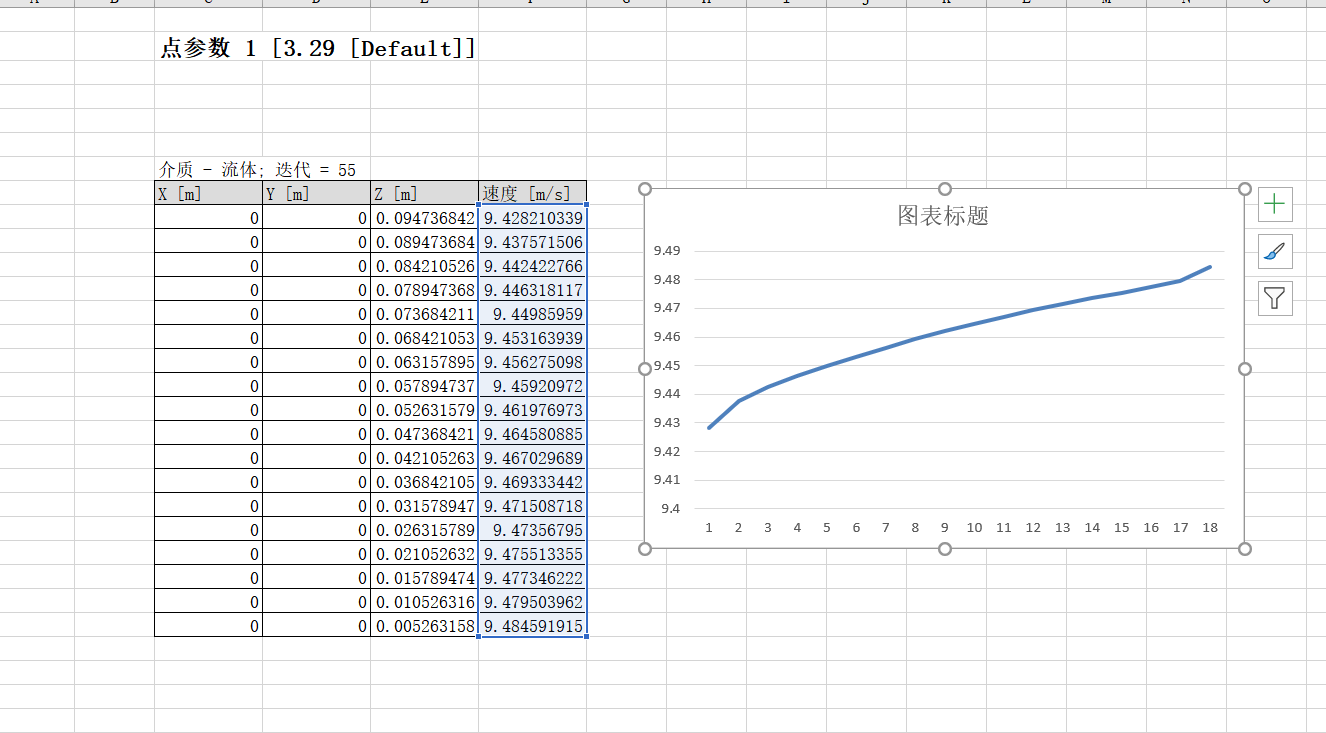Select Z cell 0.047368421
Viewport: 1326px width, 733px height.
click(x=424, y=434)
